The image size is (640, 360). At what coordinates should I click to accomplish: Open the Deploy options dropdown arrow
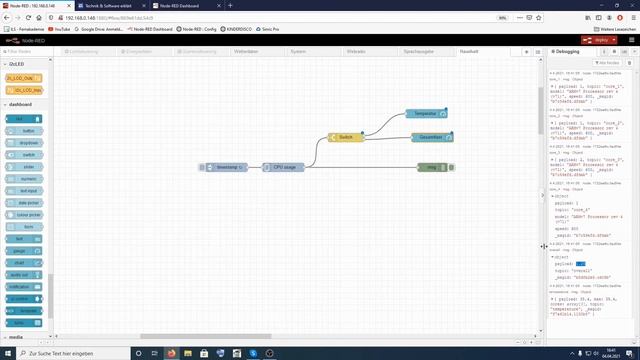614,40
